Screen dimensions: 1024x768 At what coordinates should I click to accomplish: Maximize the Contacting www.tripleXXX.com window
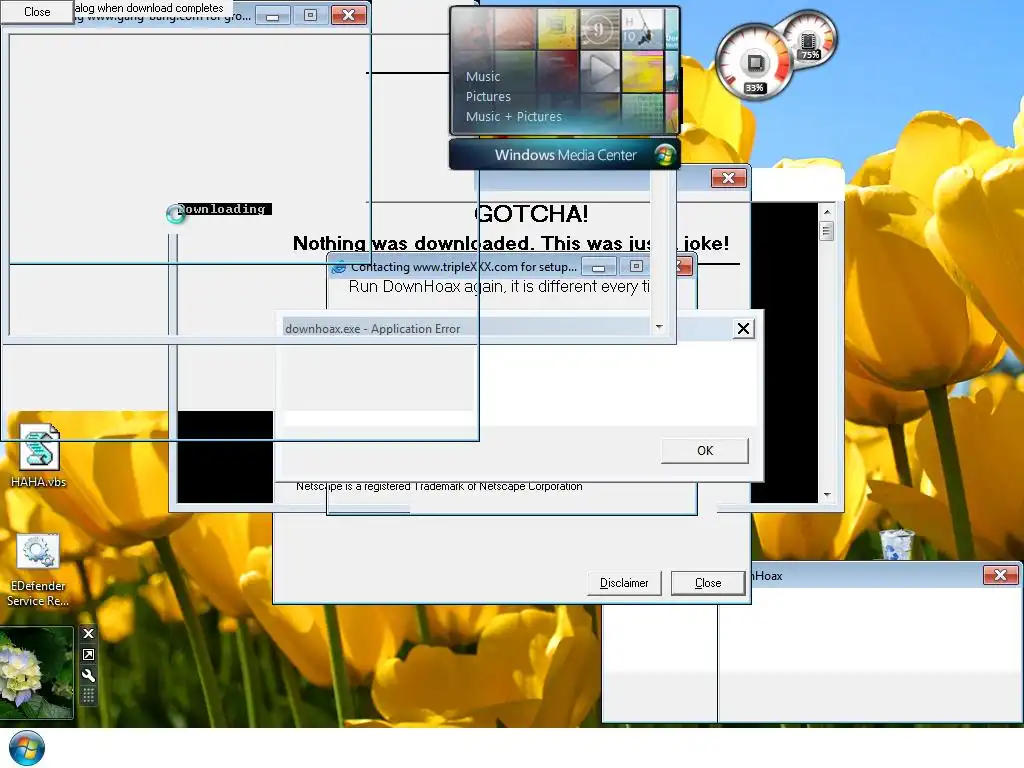[x=636, y=266]
